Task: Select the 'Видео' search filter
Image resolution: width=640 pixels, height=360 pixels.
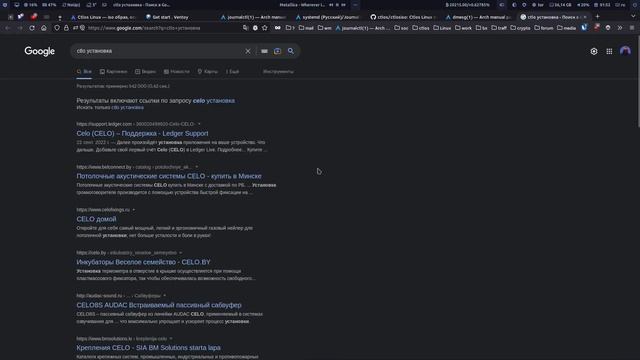Action: click(x=145, y=71)
